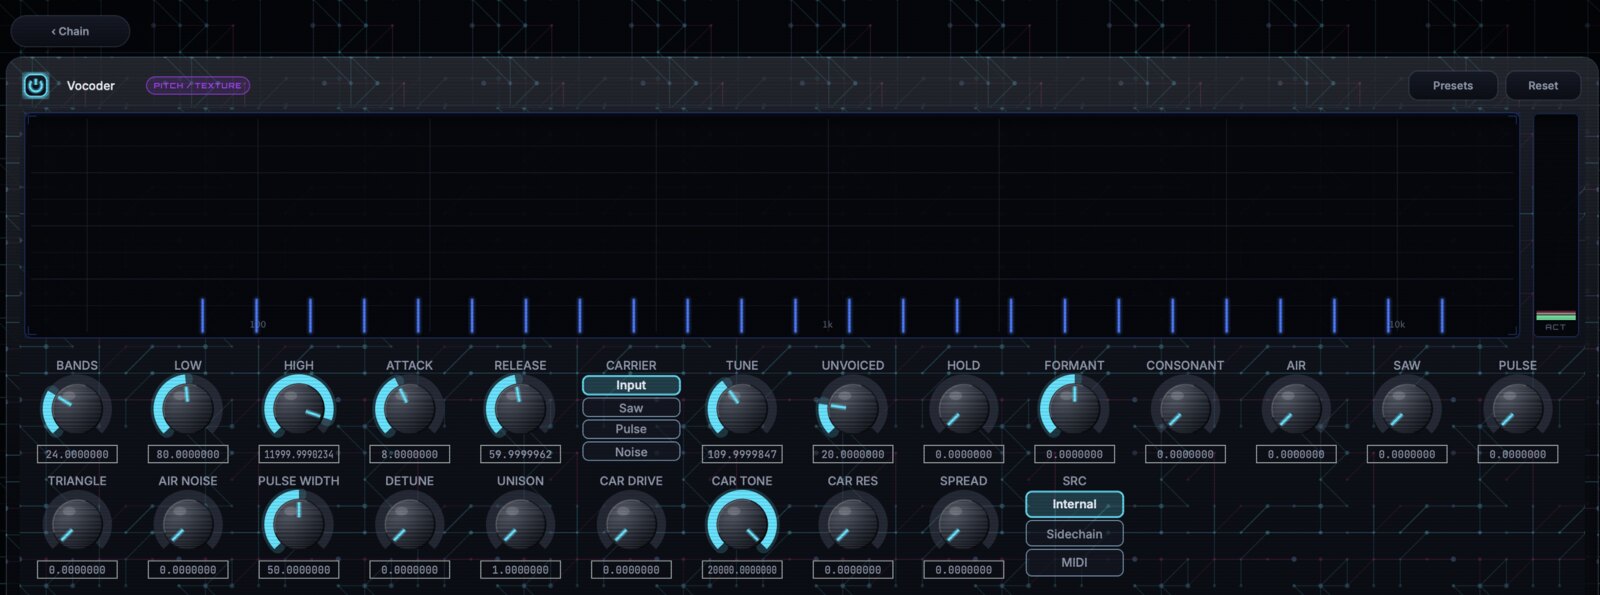
Task: Click the CAR DRIVE knob
Action: (x=631, y=525)
